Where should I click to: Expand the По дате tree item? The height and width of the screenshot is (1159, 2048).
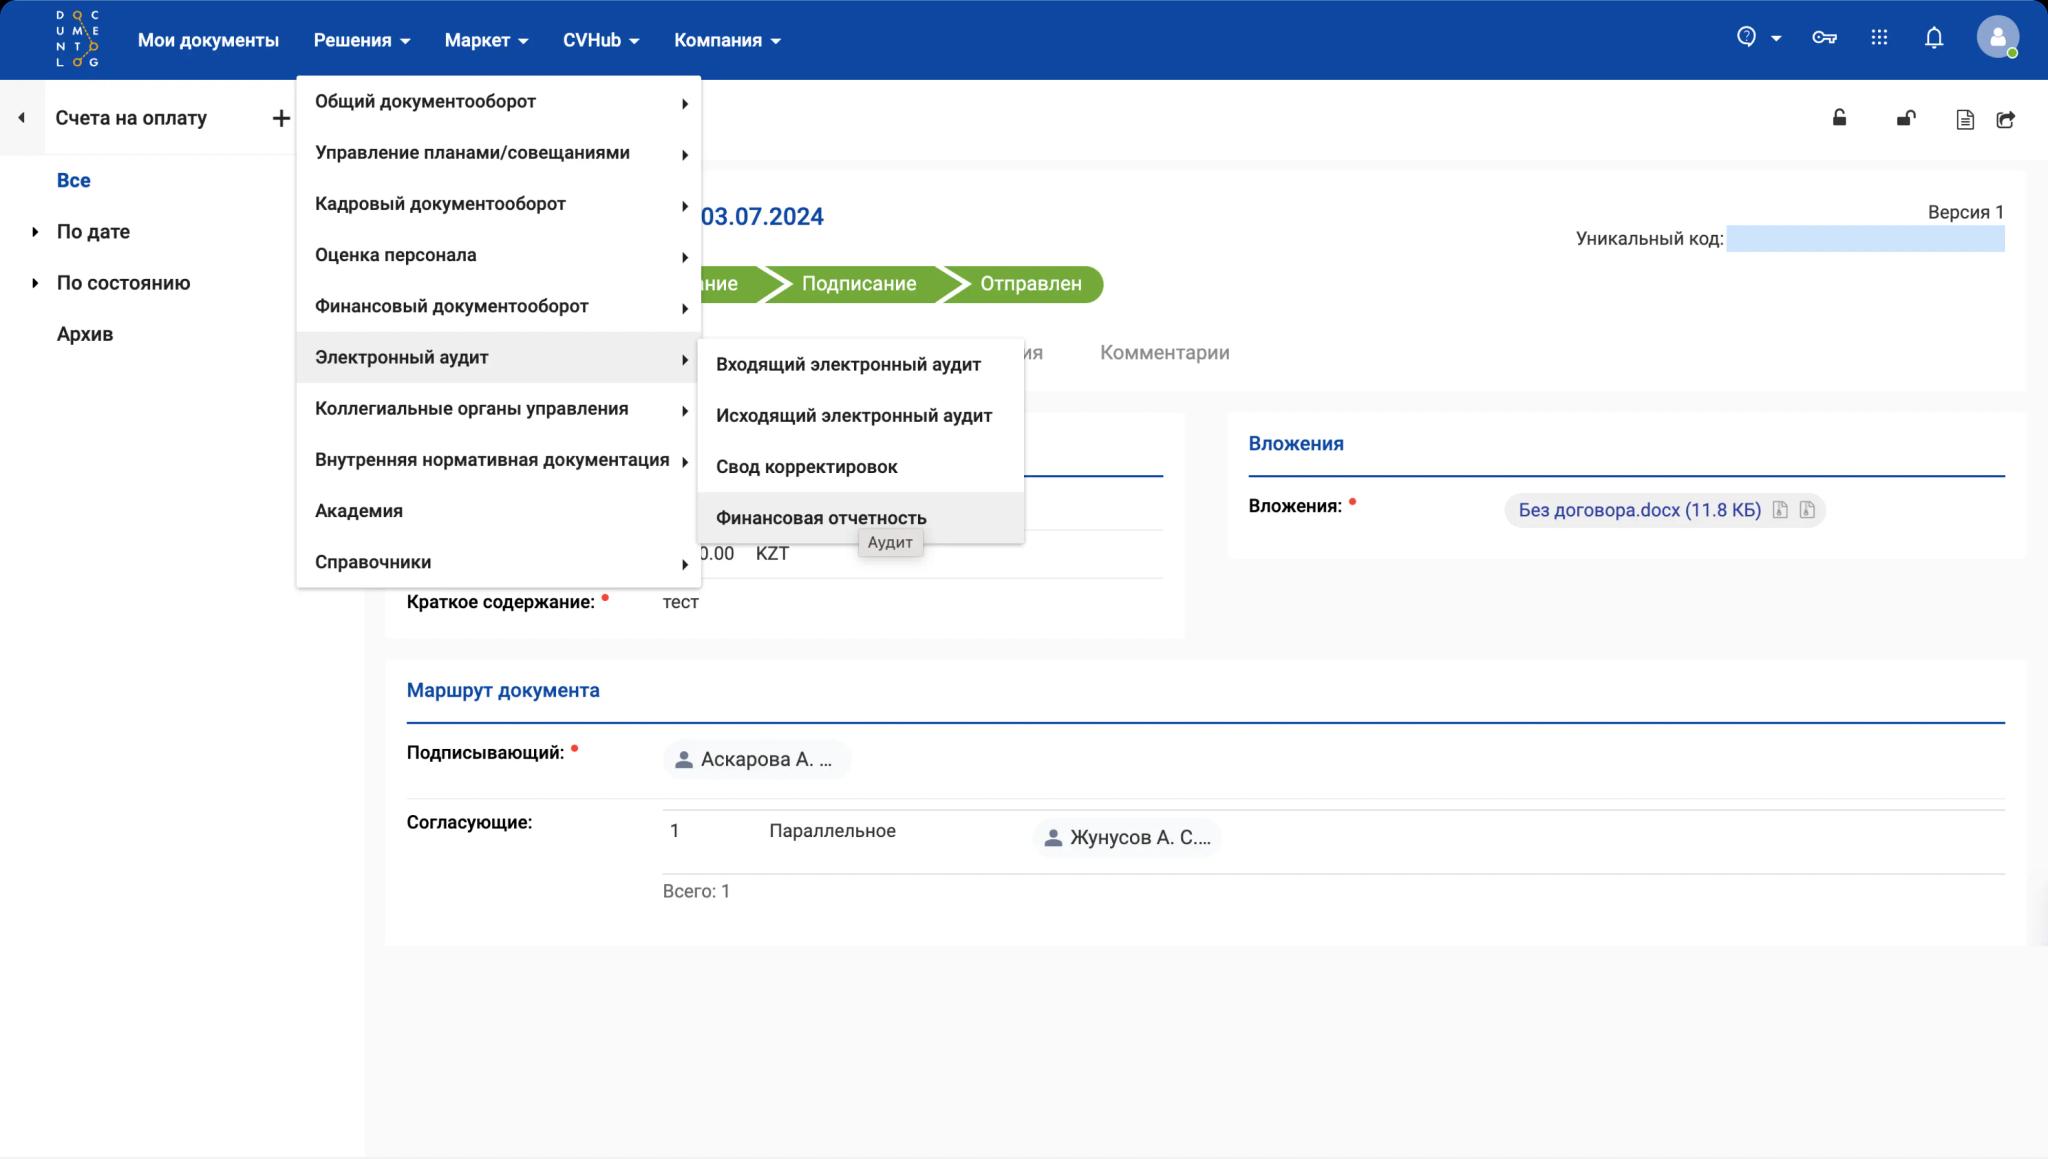35,232
